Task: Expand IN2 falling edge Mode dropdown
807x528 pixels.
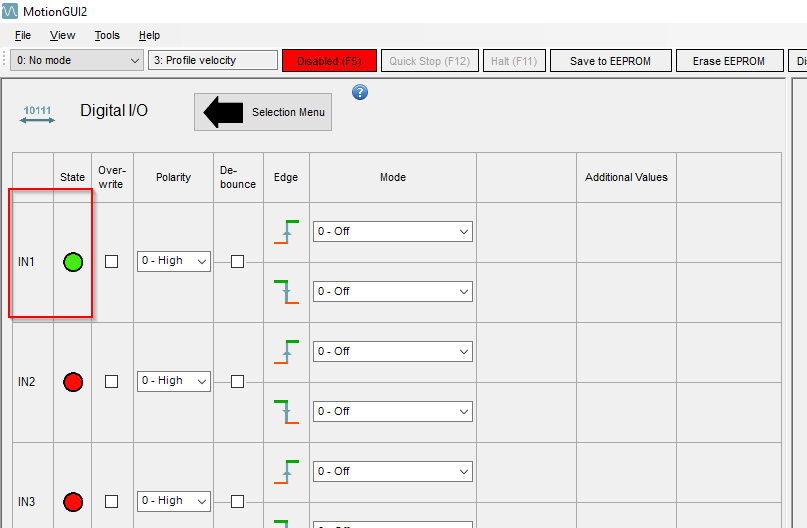Action: [x=393, y=411]
